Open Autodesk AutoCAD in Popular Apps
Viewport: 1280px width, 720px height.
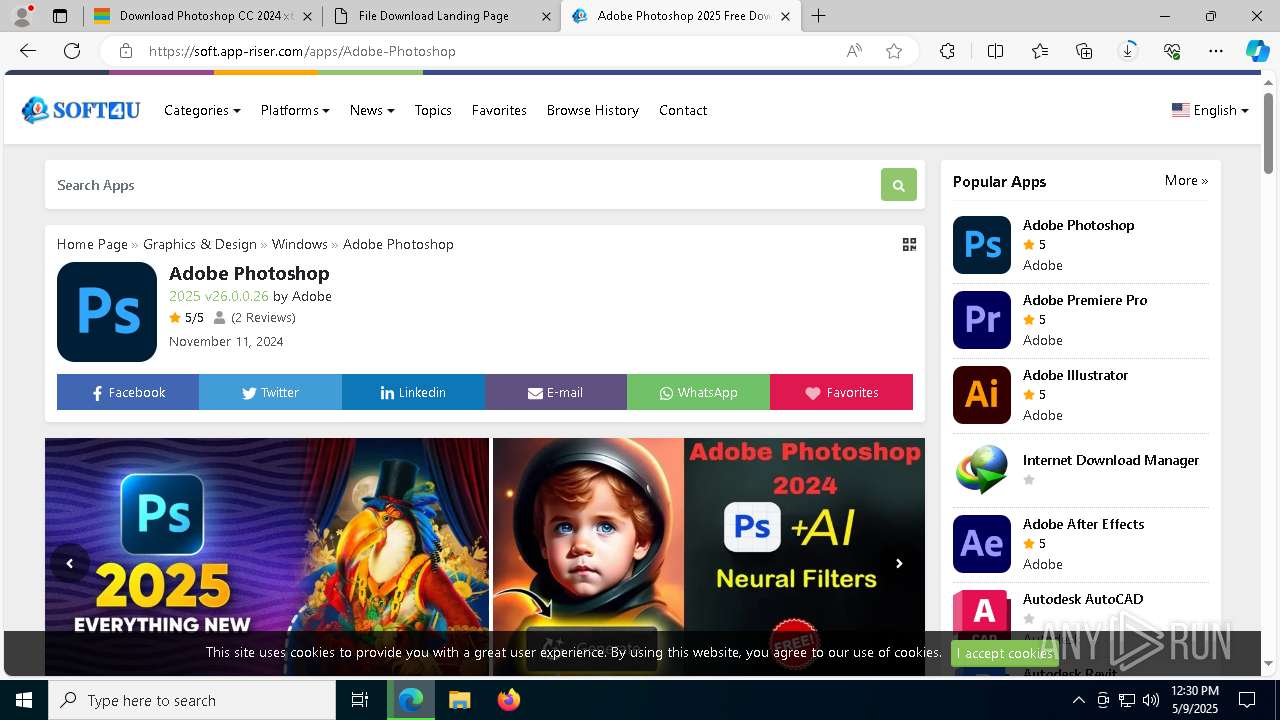[x=1083, y=599]
